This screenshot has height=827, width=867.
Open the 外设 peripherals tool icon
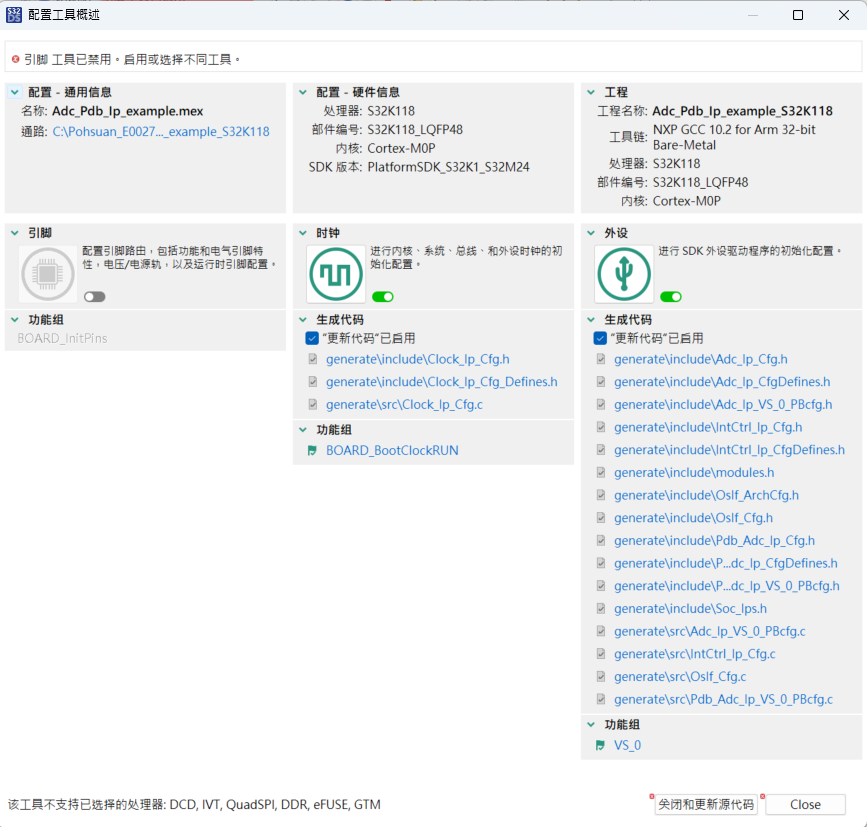click(623, 273)
